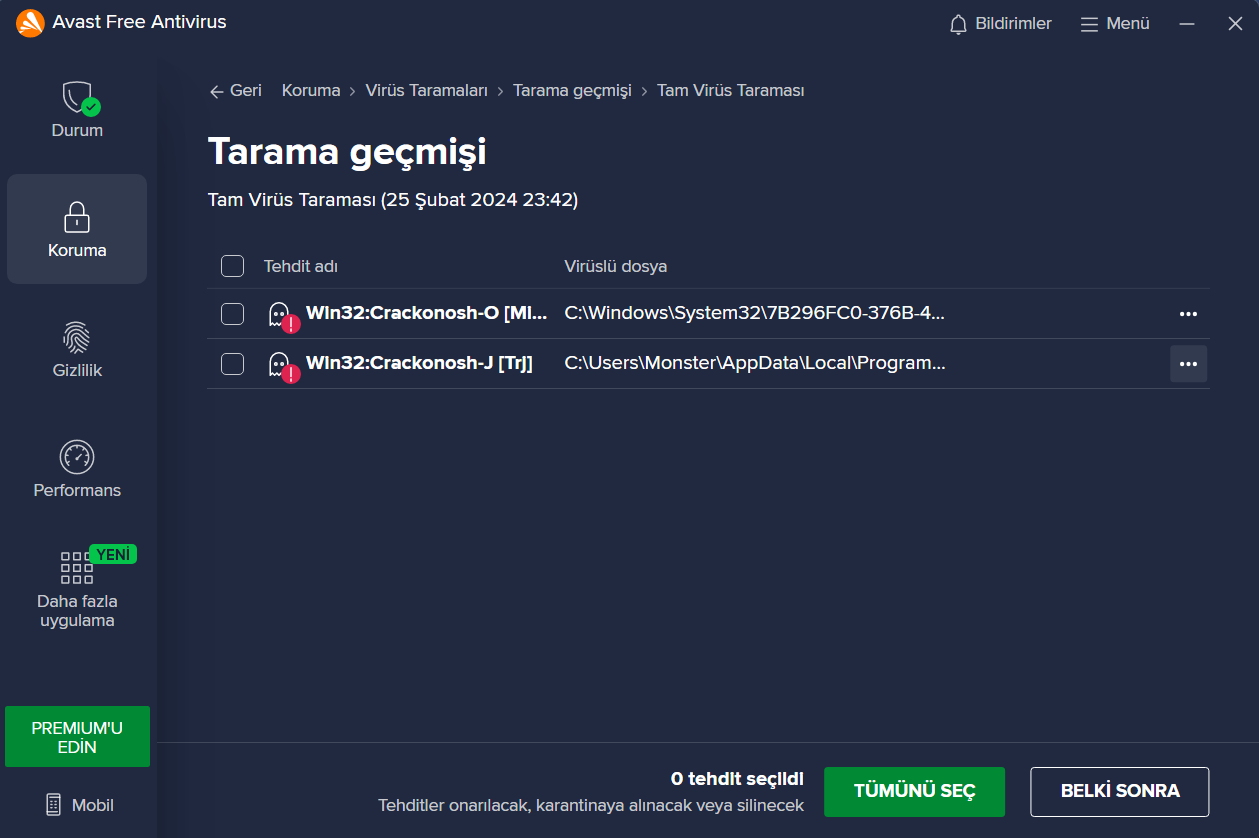Click the C:\Users\Monster file path
The width and height of the screenshot is (1259, 838).
click(755, 363)
